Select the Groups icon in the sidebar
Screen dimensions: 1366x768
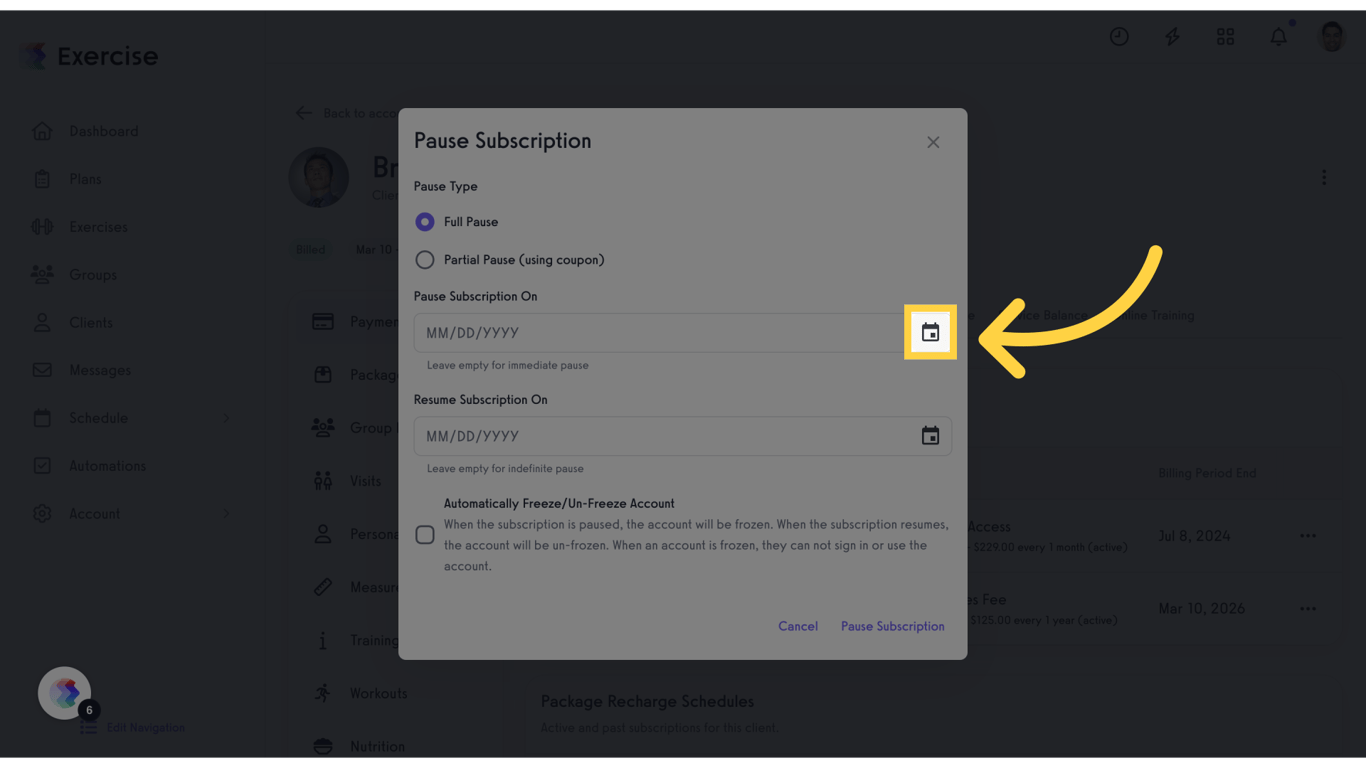42,274
